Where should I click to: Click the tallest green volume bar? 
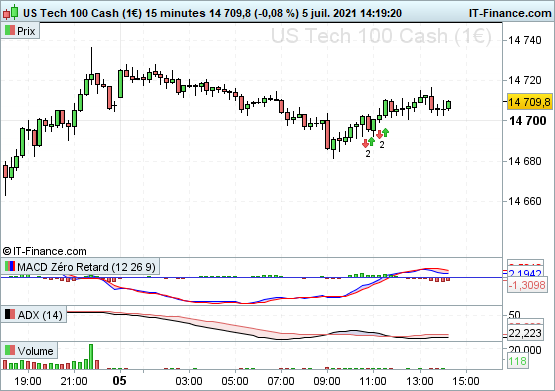pos(91,356)
